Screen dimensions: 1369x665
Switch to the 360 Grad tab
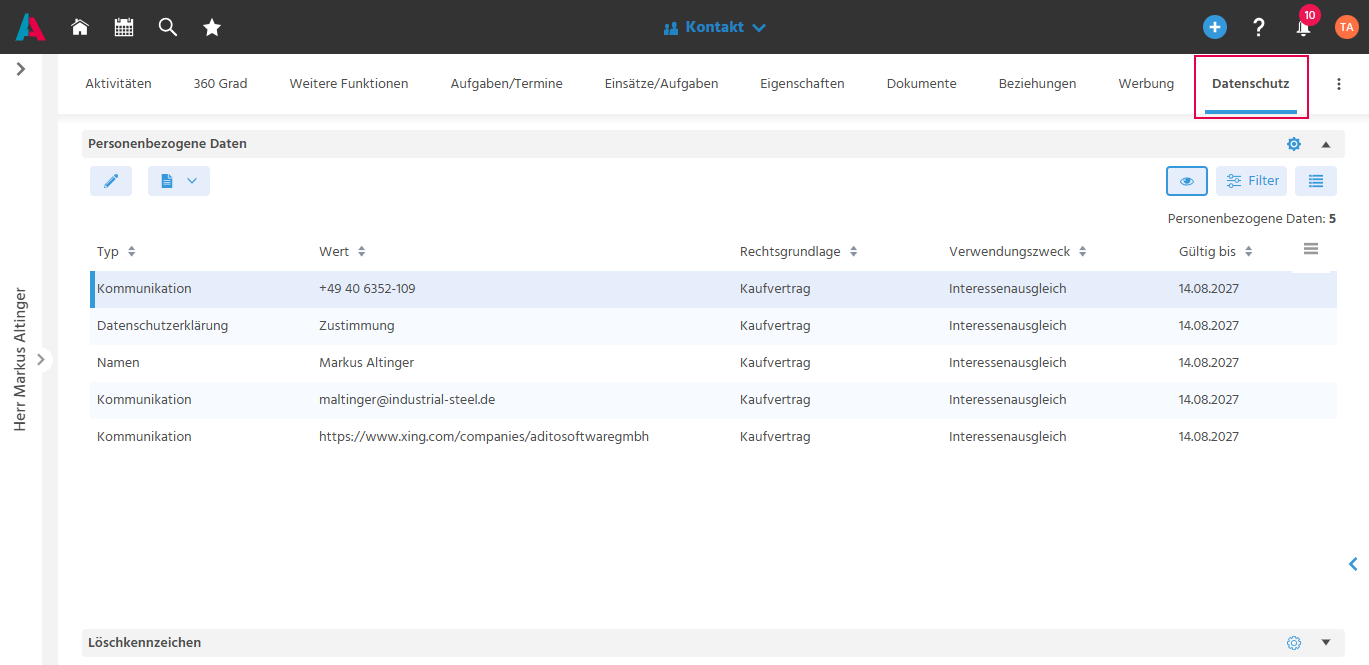coord(220,84)
